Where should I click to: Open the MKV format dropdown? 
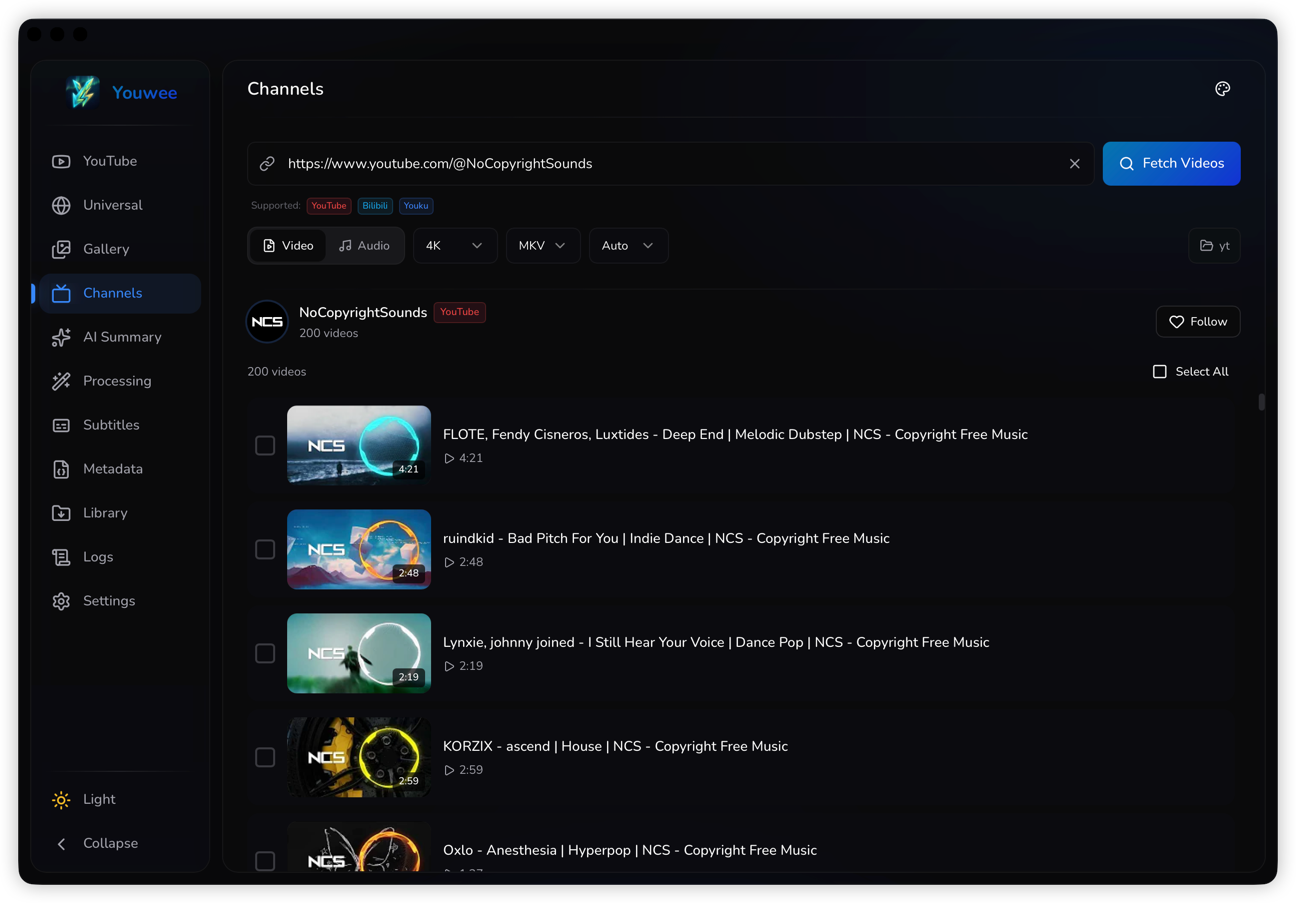pyautogui.click(x=543, y=246)
